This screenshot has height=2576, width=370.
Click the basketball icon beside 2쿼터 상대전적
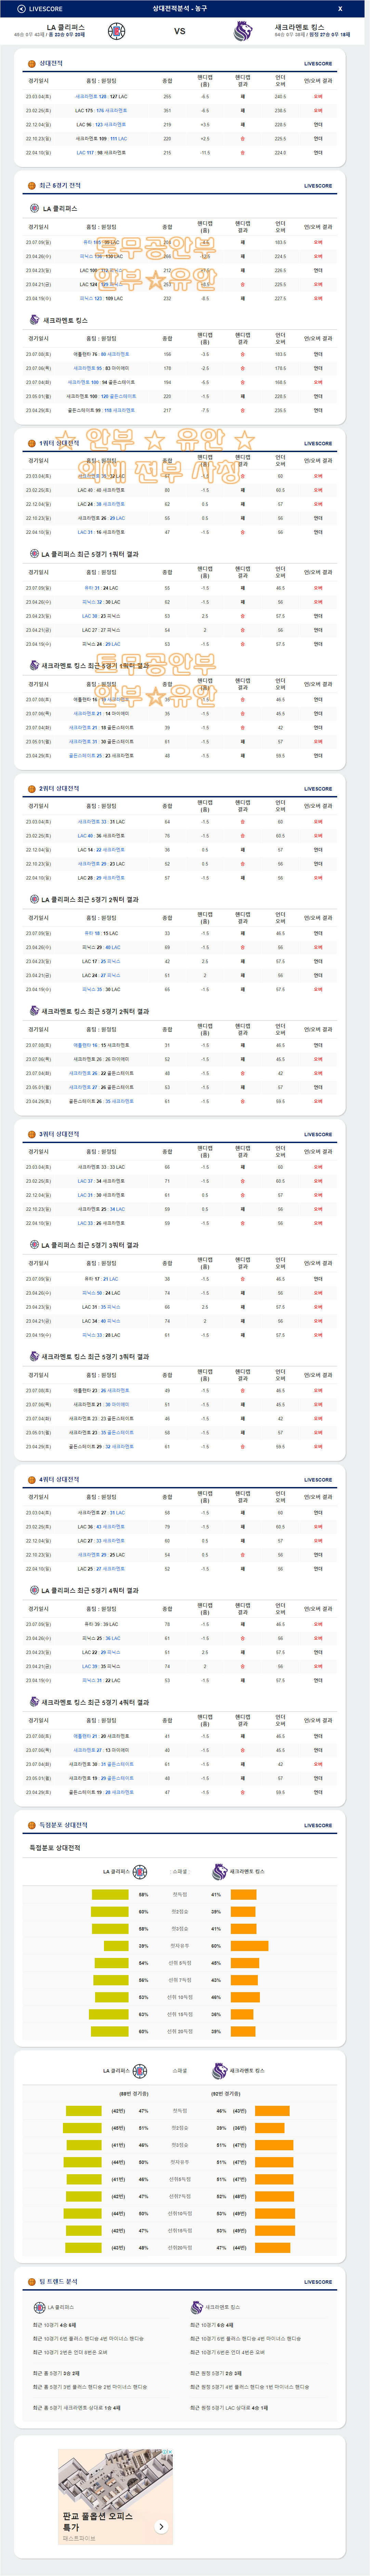(x=32, y=788)
